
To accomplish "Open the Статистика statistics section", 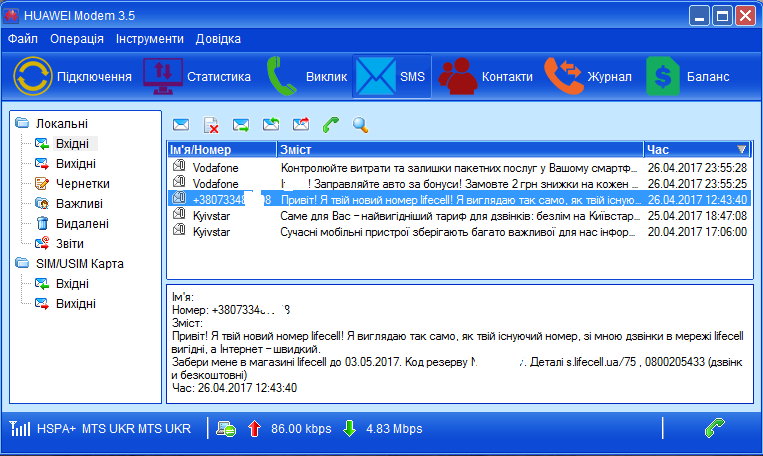I will pos(198,77).
